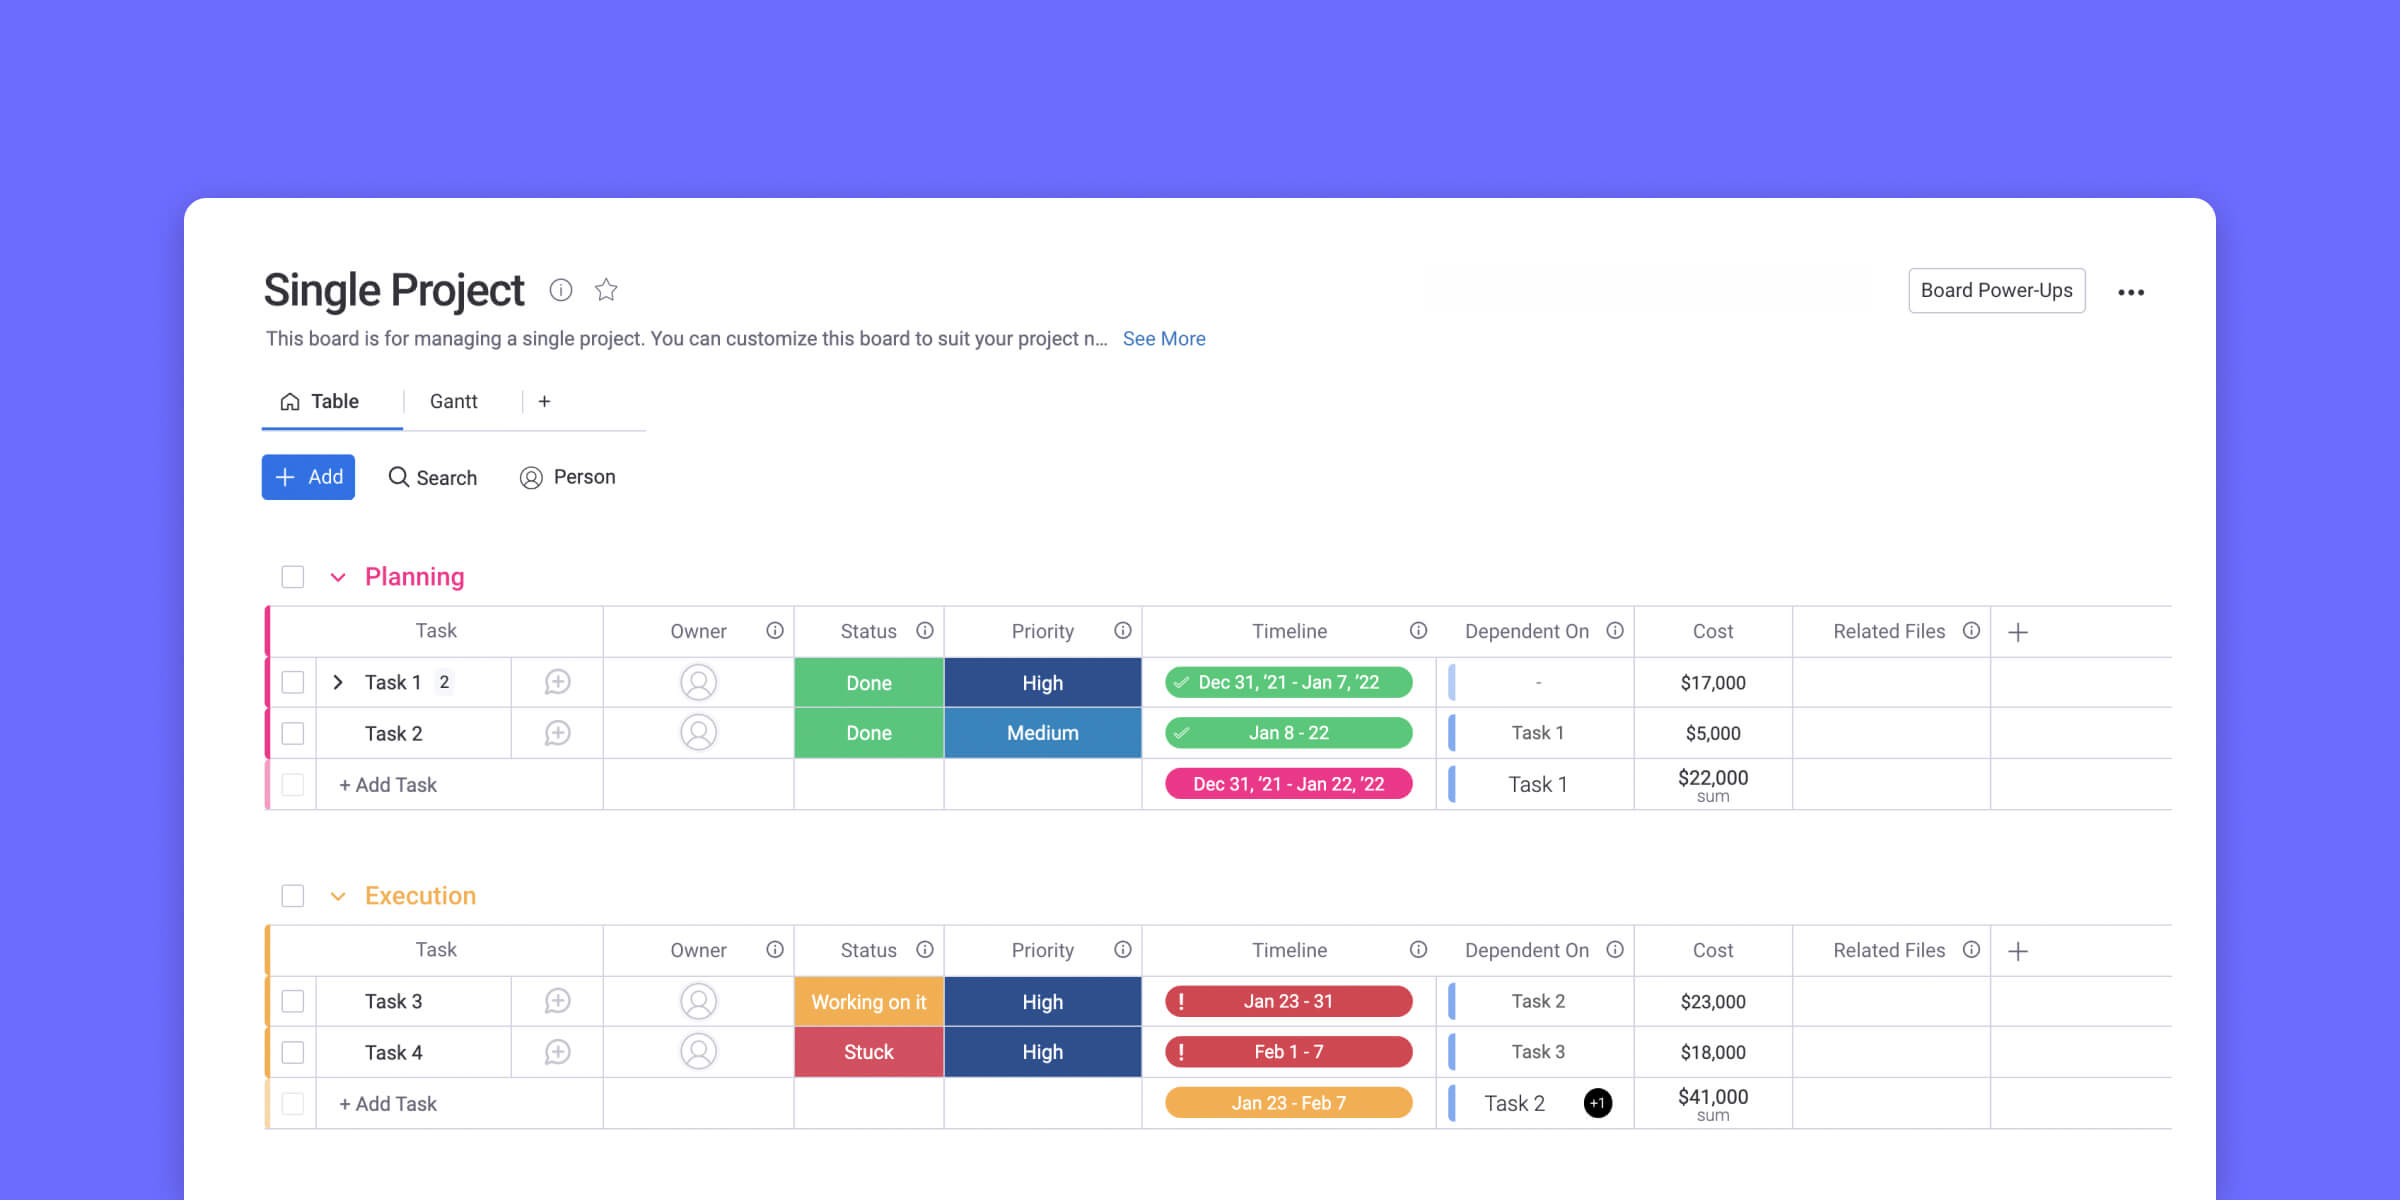Click the overflow menu three-dot button
Viewport: 2400px width, 1200px height.
tap(2131, 291)
